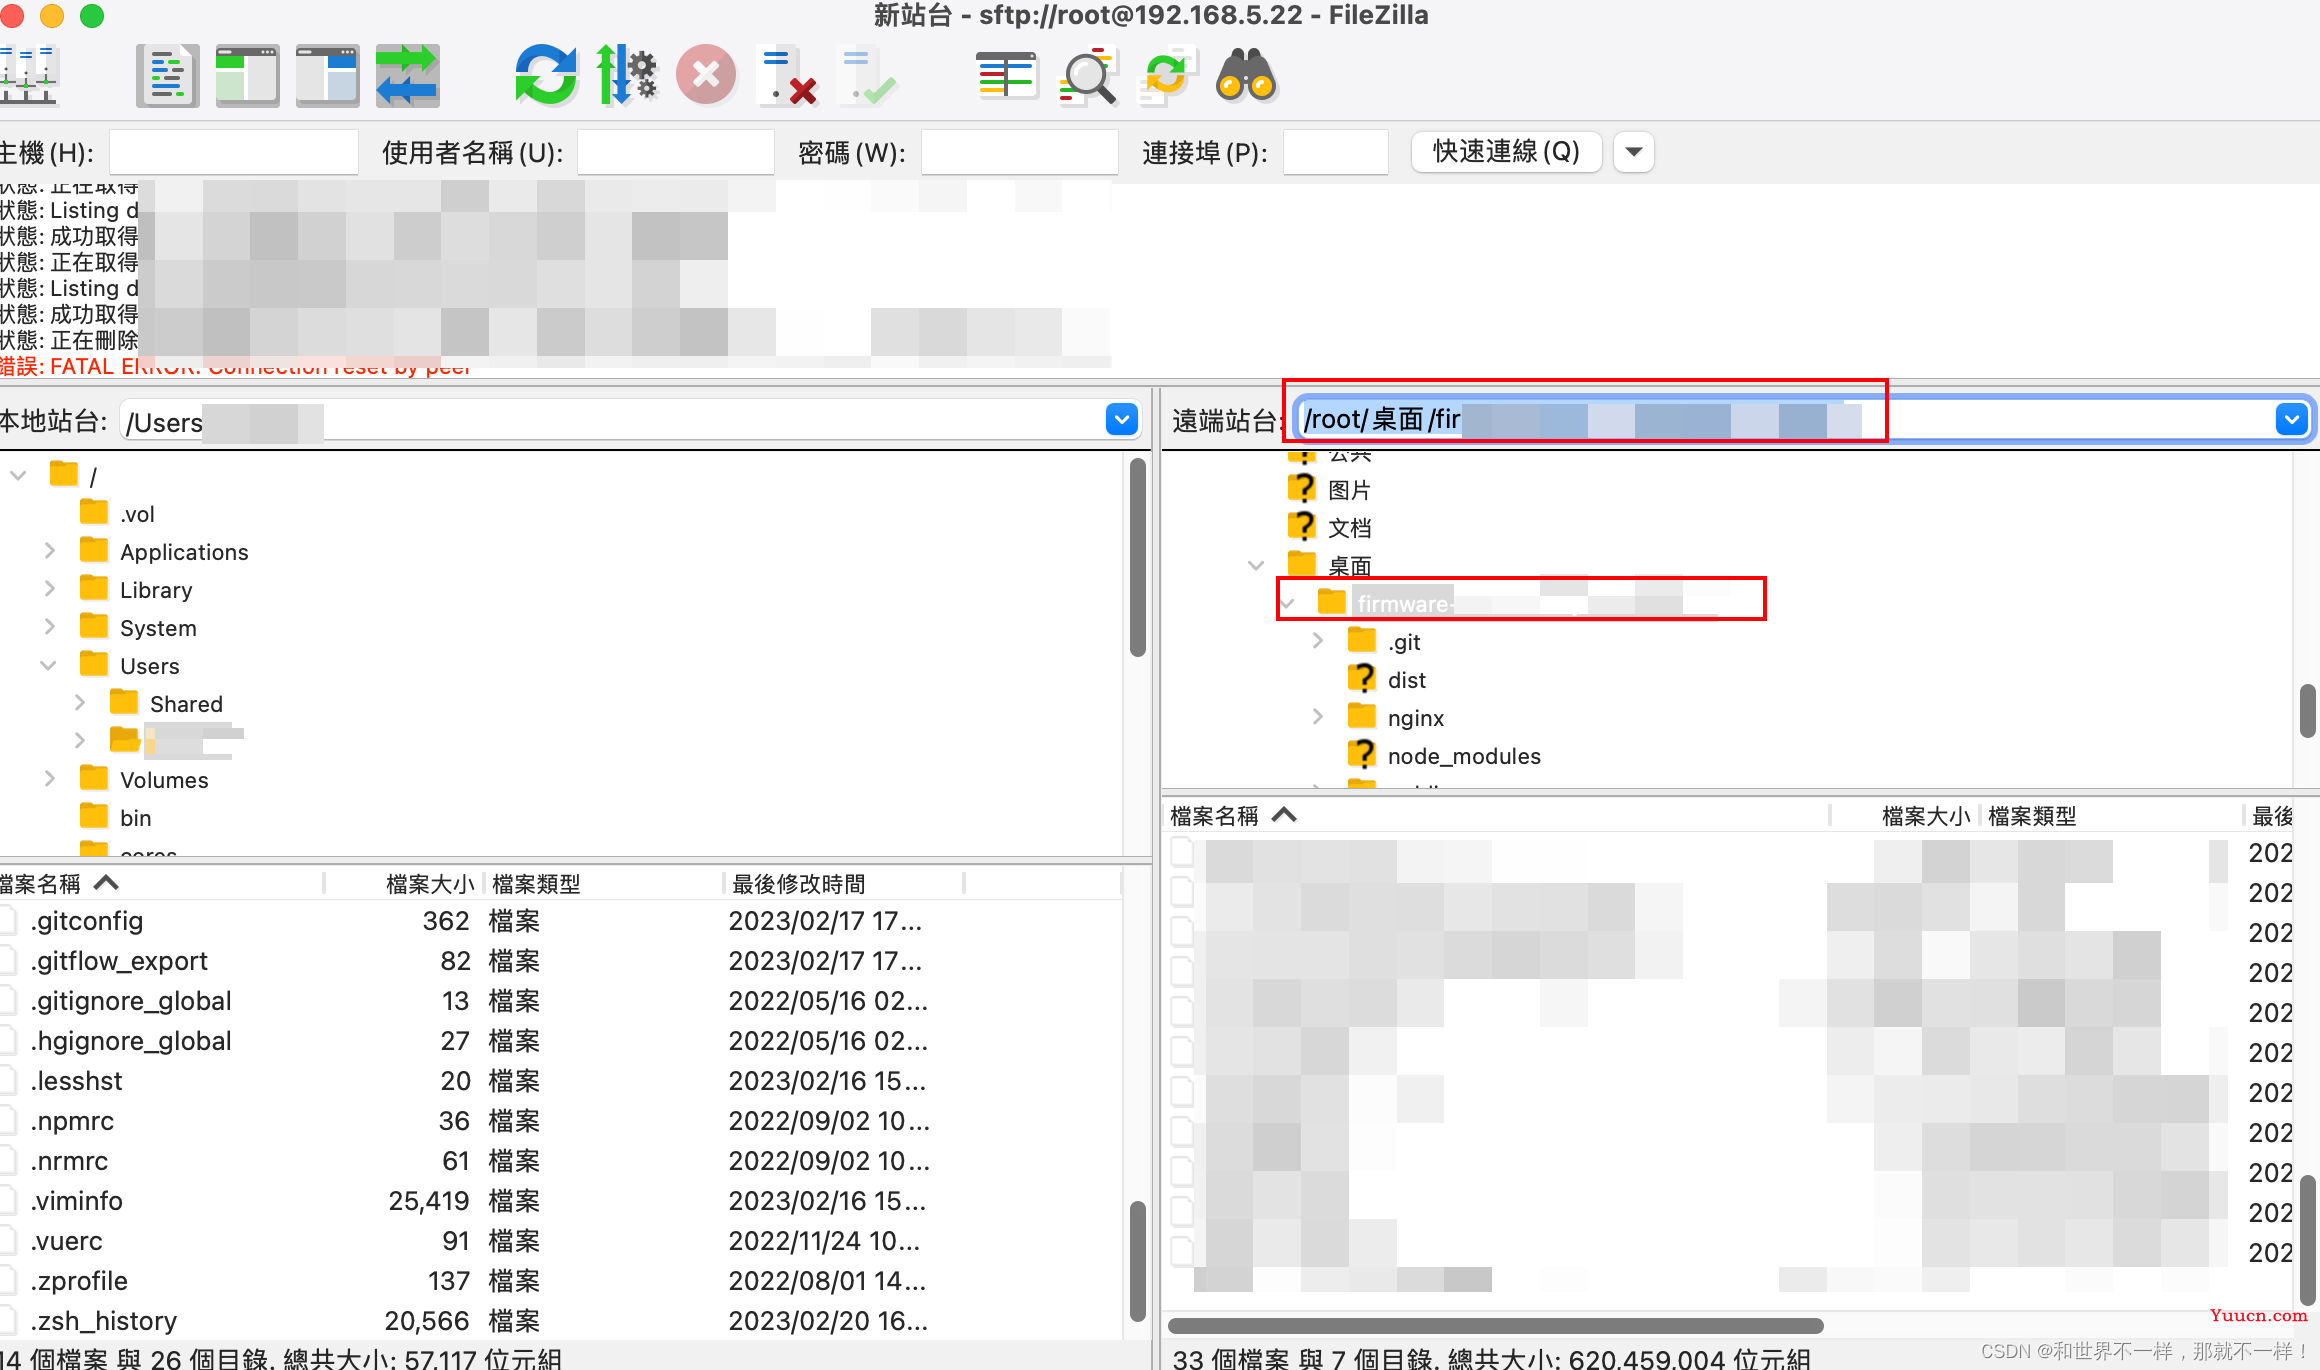Select node_modules folder in remote panel
The image size is (2320, 1370).
point(1462,755)
